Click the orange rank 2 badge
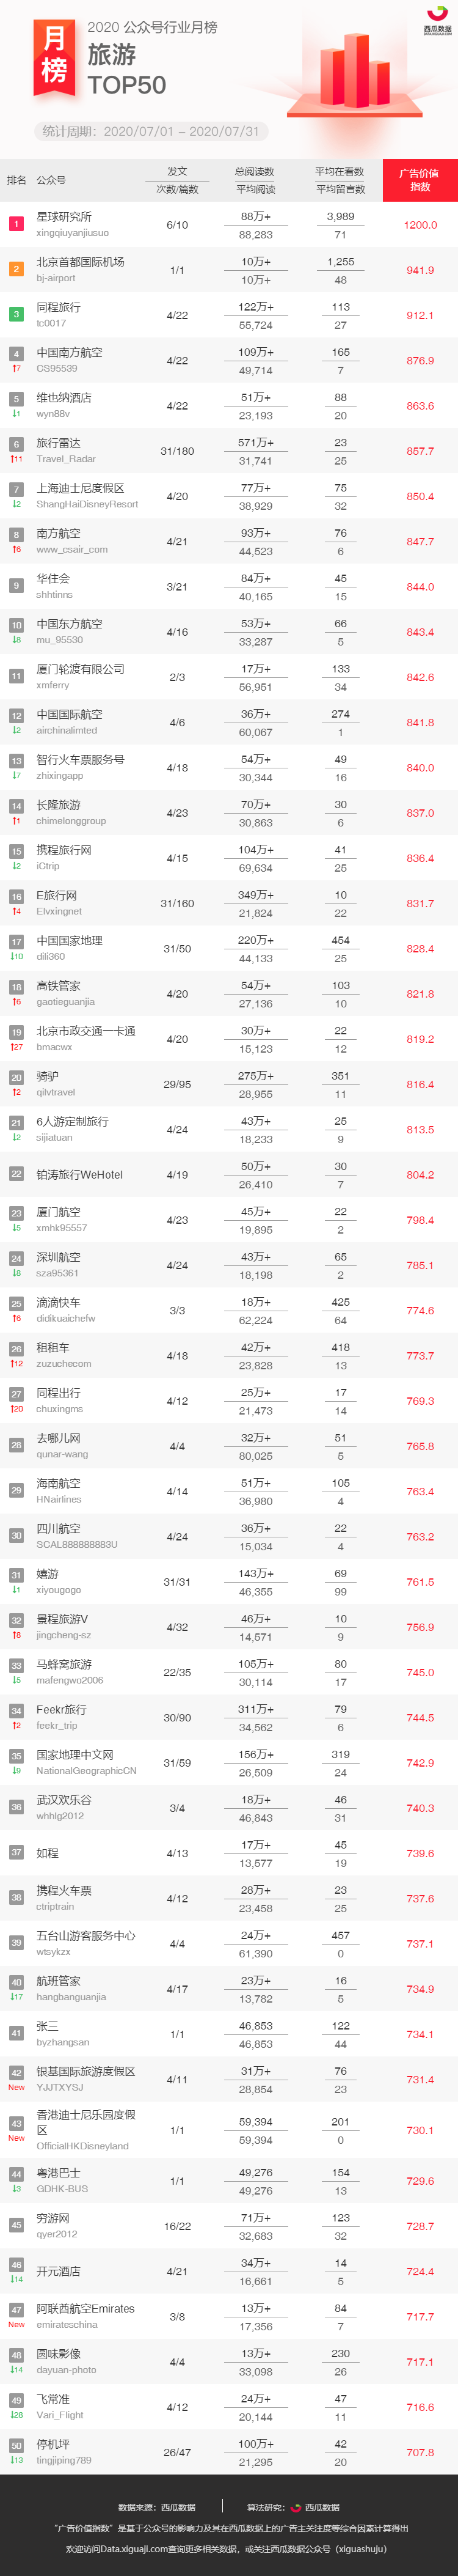Screen dimensions: 458x2576 [x=16, y=269]
